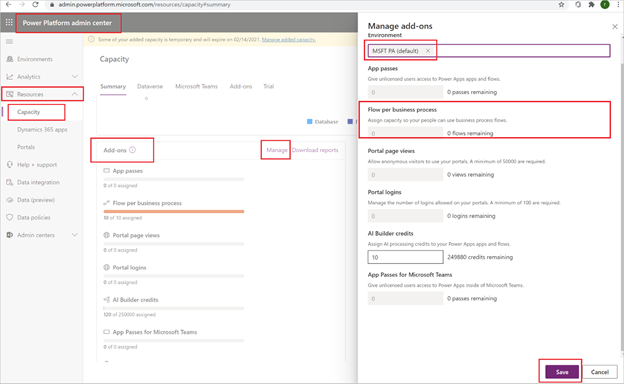The height and width of the screenshot is (384, 624).
Task: Click Download reports link
Action: point(315,150)
